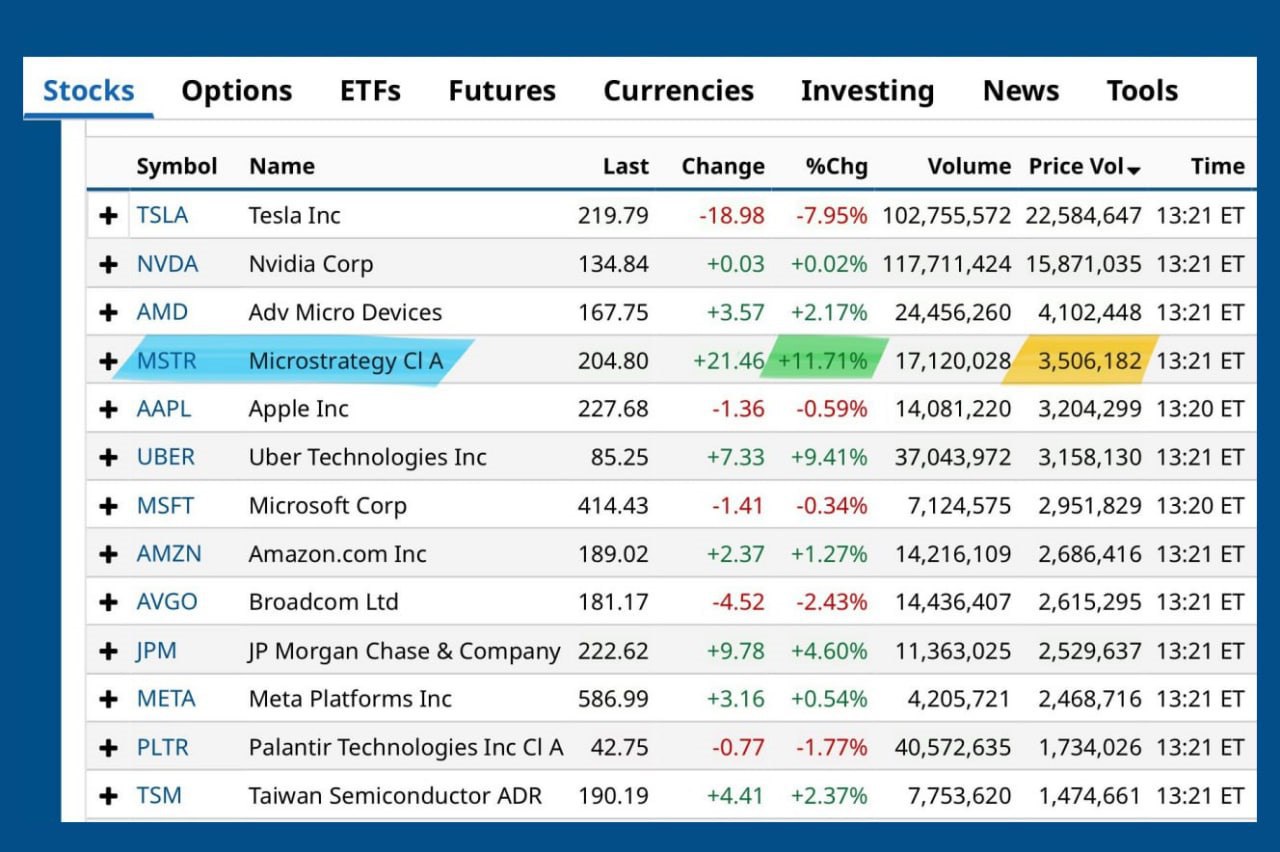This screenshot has height=852, width=1280.
Task: Expand the MSTR row plus icon
Action: [108, 361]
